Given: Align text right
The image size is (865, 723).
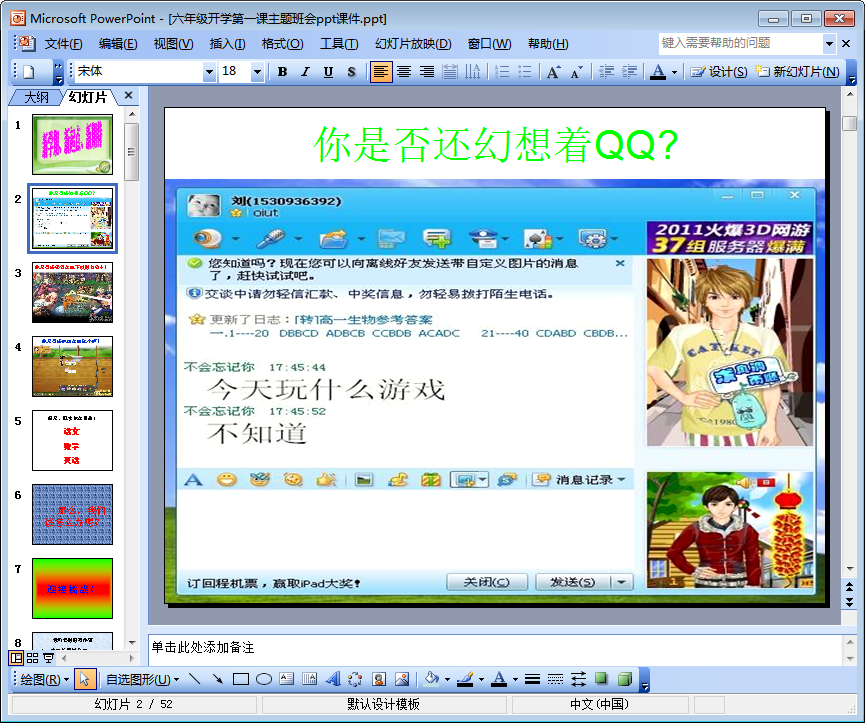Looking at the screenshot, I should pyautogui.click(x=427, y=72).
